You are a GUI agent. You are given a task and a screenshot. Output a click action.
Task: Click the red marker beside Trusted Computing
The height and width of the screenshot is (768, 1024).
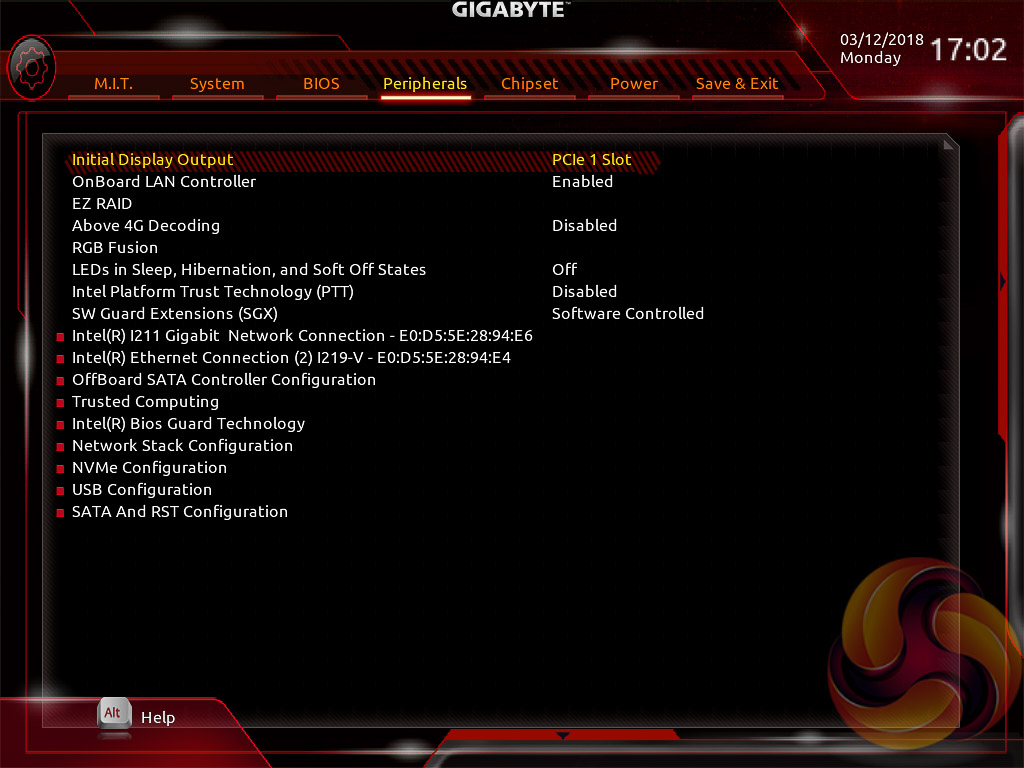[x=60, y=403]
